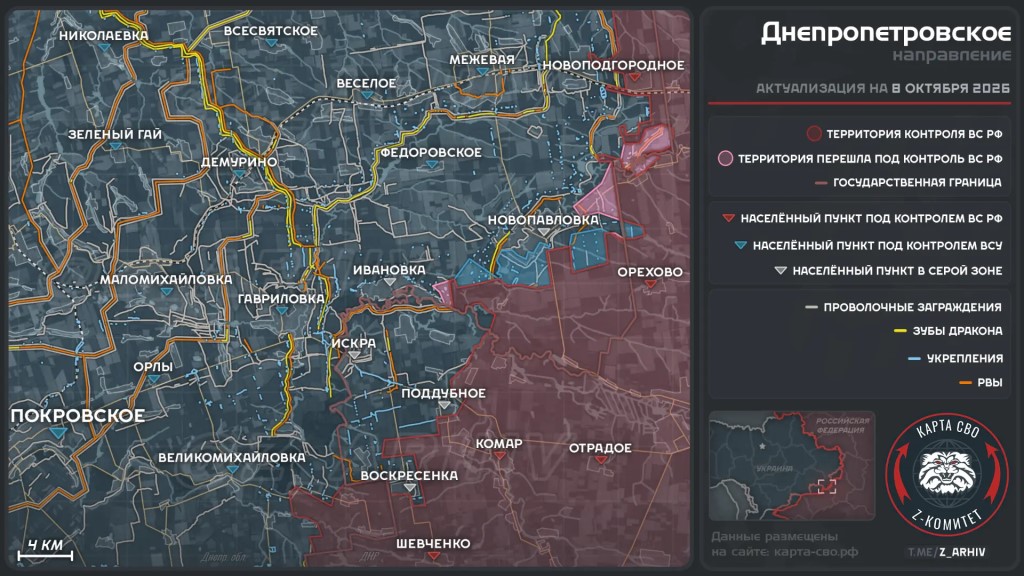Click the line icon beside "Государственная граница"
The height and width of the screenshot is (576, 1024).
821,183
